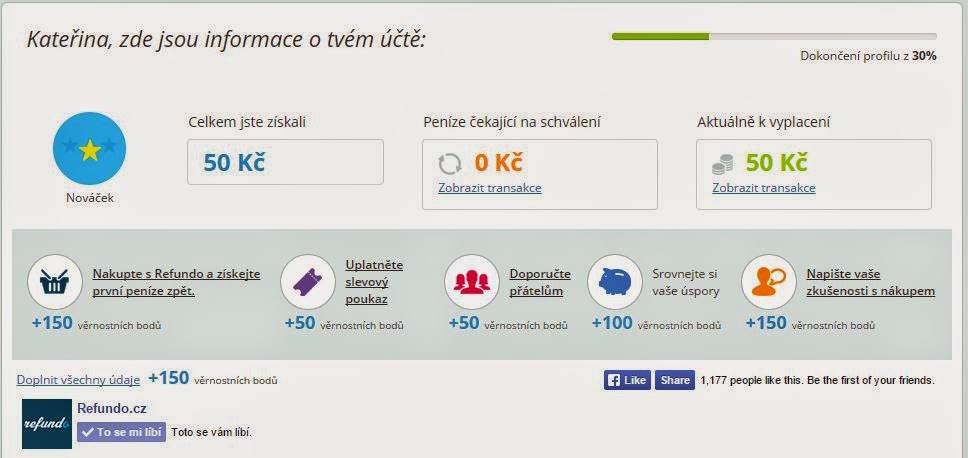Click the coins stack icon
This screenshot has height=458, width=968.
(723, 164)
